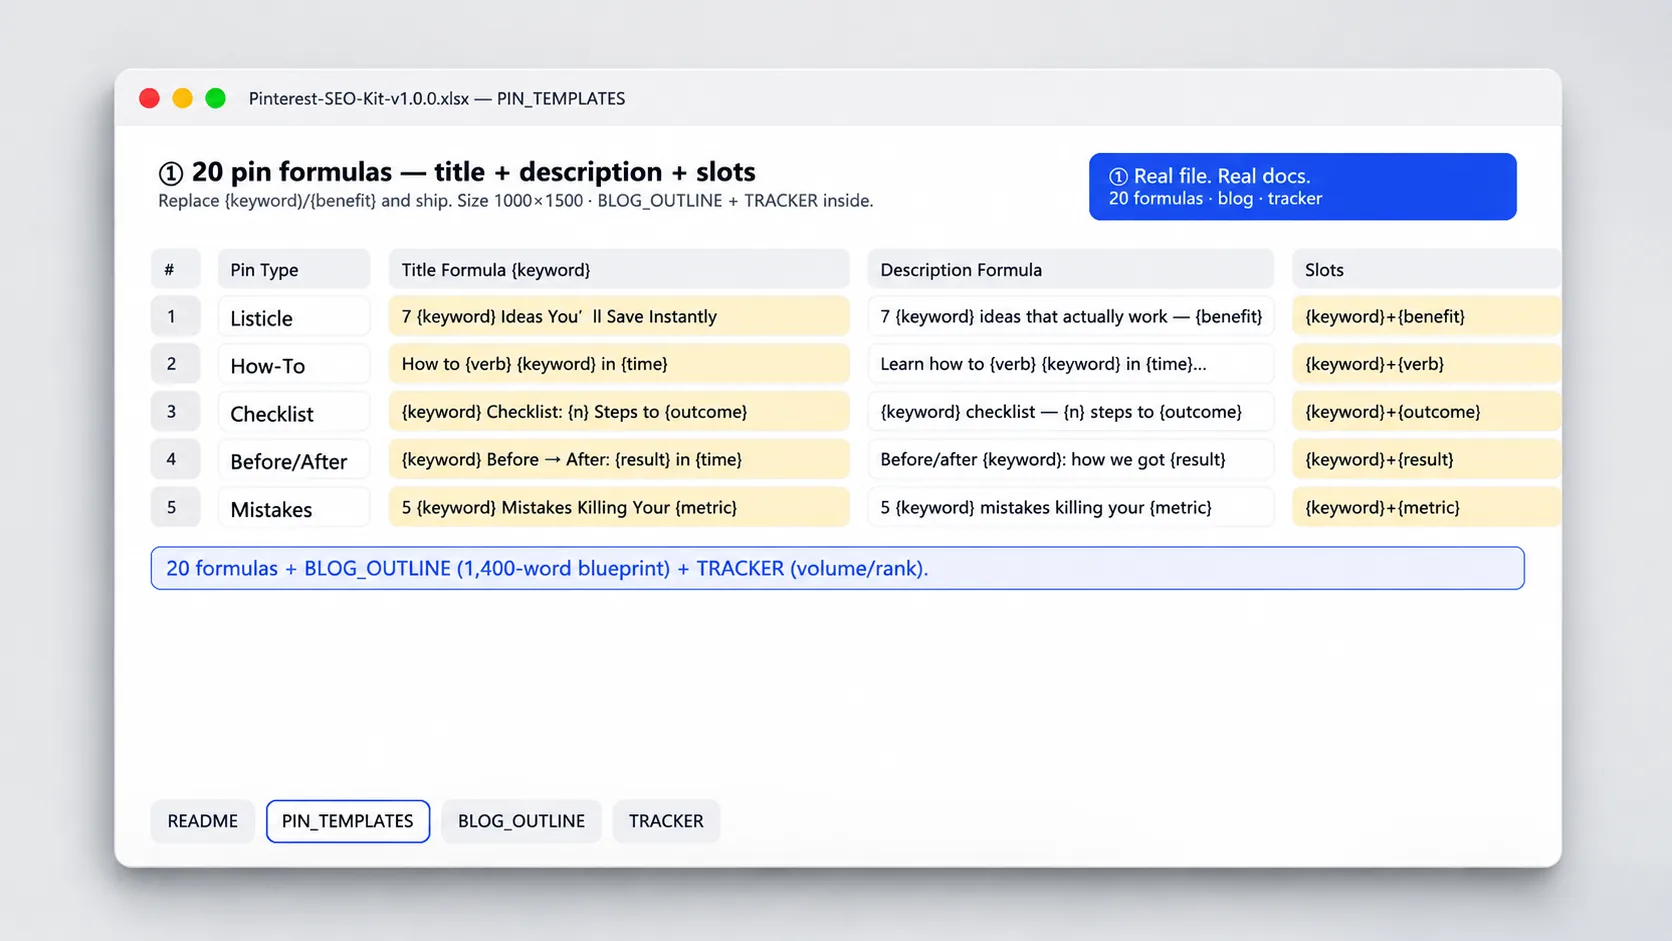Switch to the BLOG_OUTLINE sheet tab

coord(521,821)
